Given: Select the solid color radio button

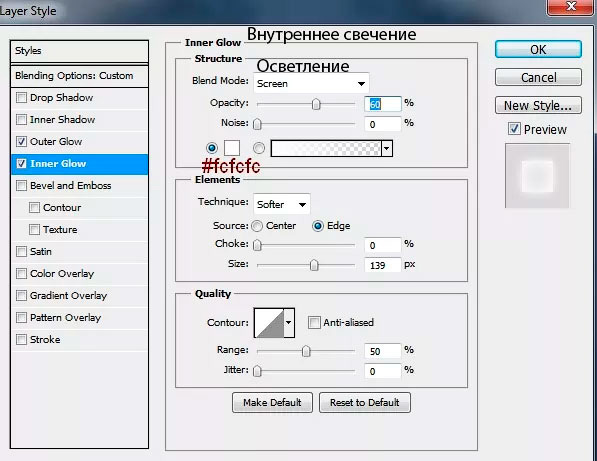Looking at the screenshot, I should click(212, 148).
